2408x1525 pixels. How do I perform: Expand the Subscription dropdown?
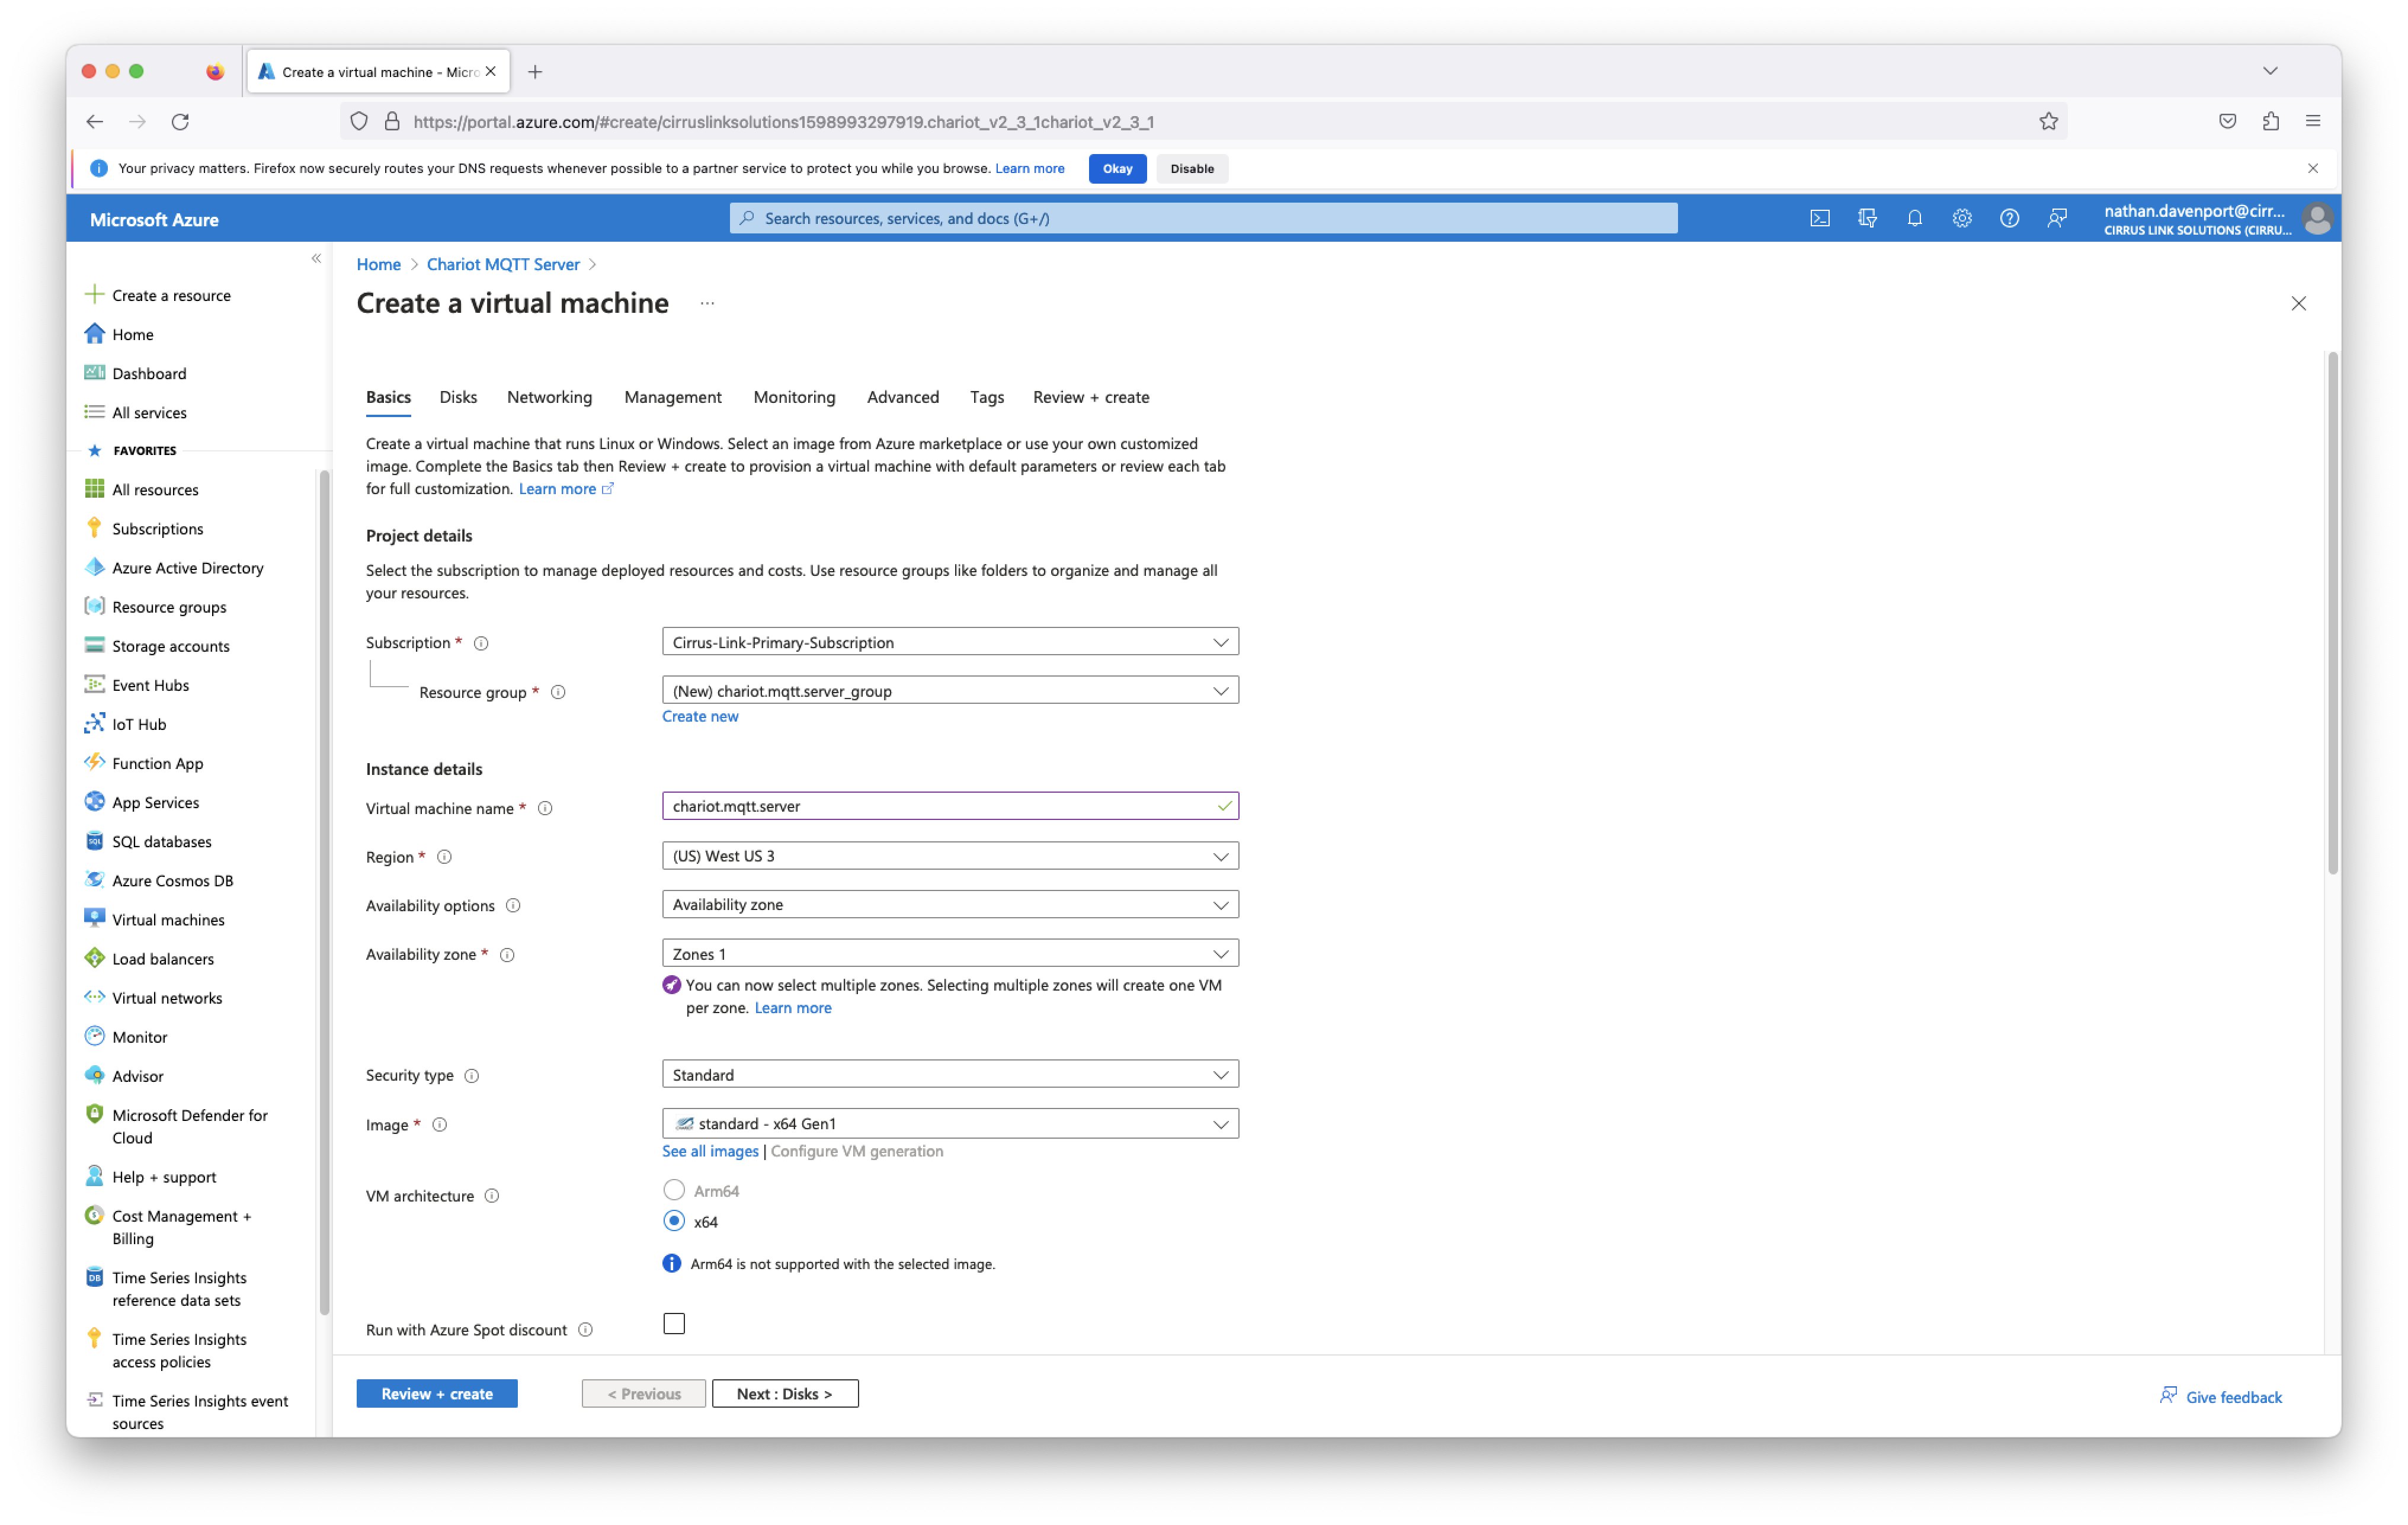(950, 641)
